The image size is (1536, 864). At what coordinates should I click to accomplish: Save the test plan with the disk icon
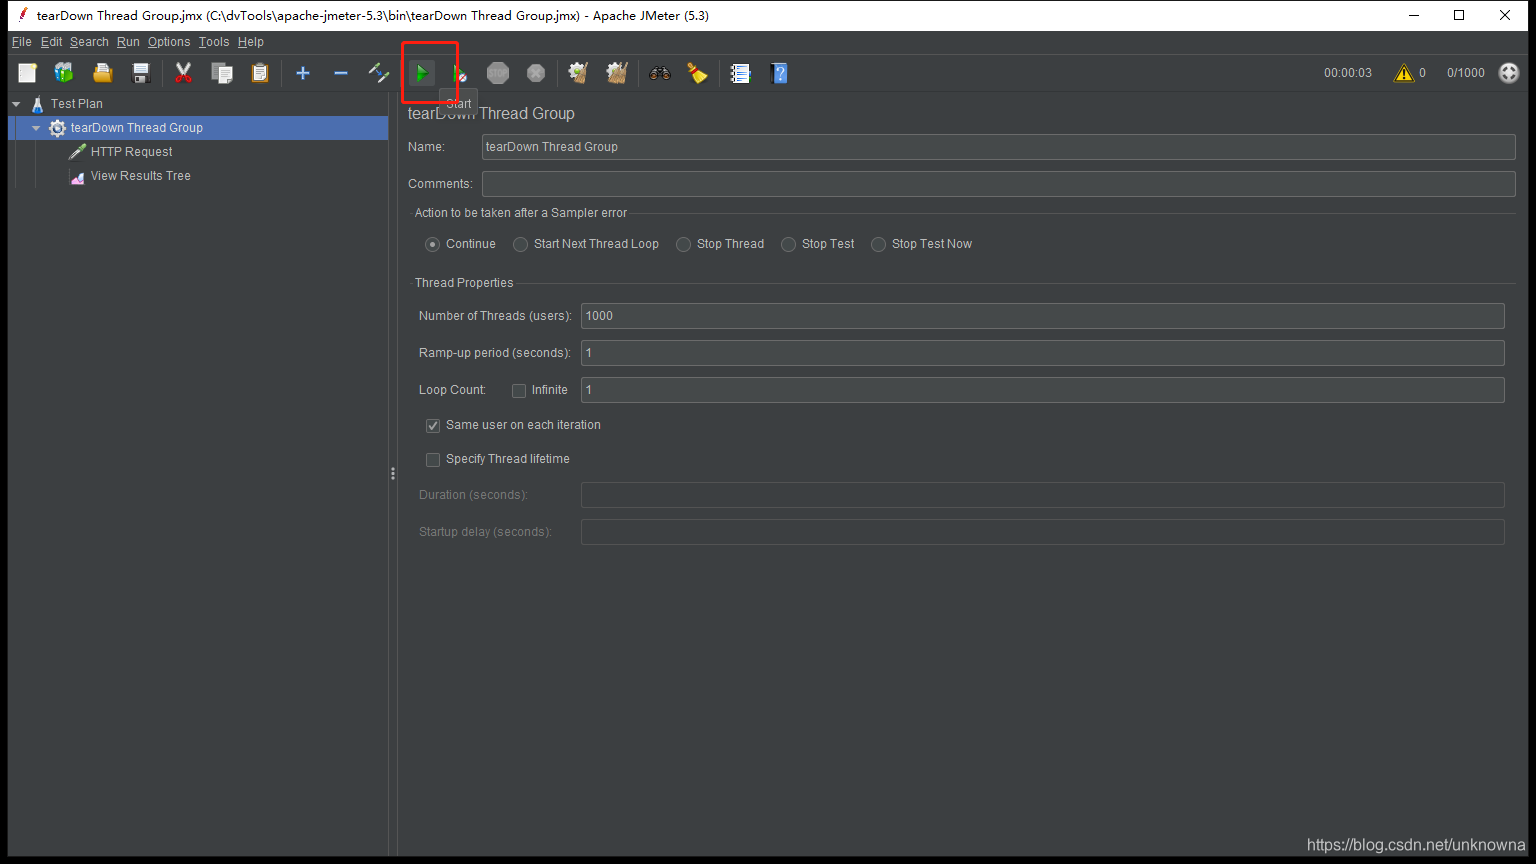pyautogui.click(x=141, y=73)
